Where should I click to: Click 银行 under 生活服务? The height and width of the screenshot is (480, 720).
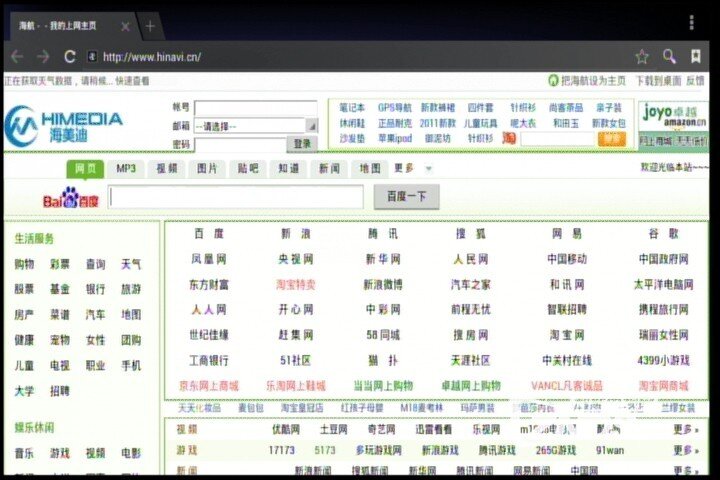point(96,289)
